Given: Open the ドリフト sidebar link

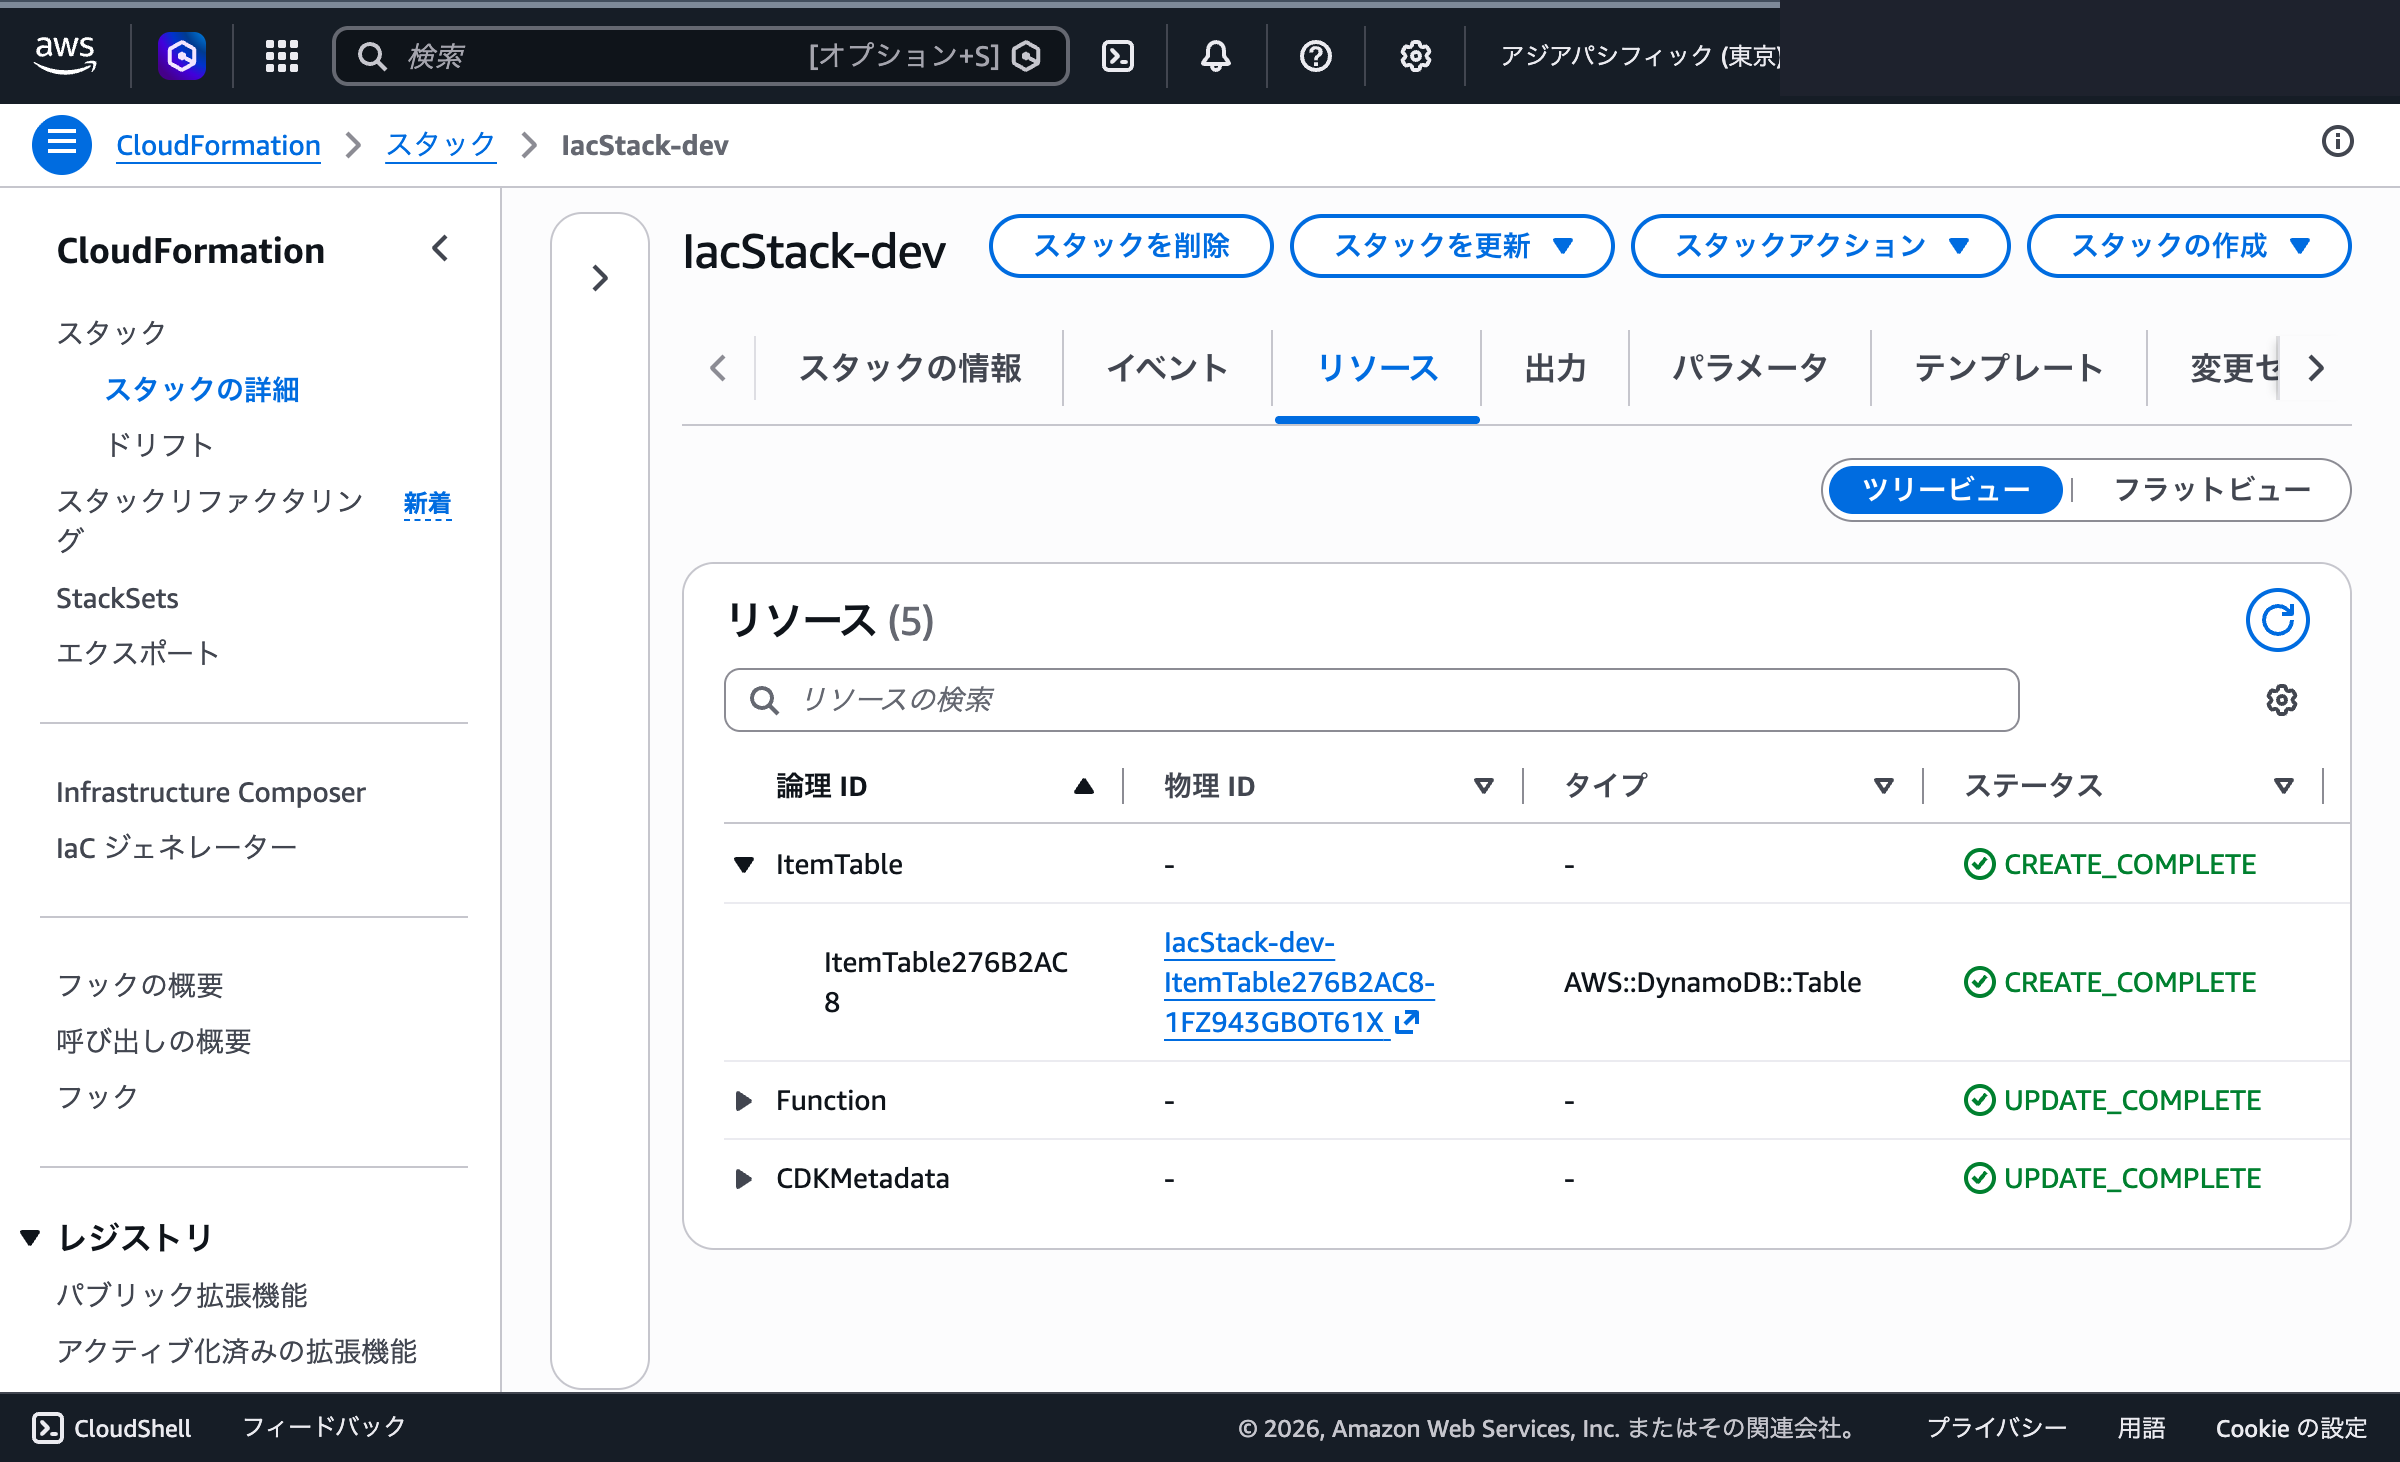Looking at the screenshot, I should (x=159, y=445).
